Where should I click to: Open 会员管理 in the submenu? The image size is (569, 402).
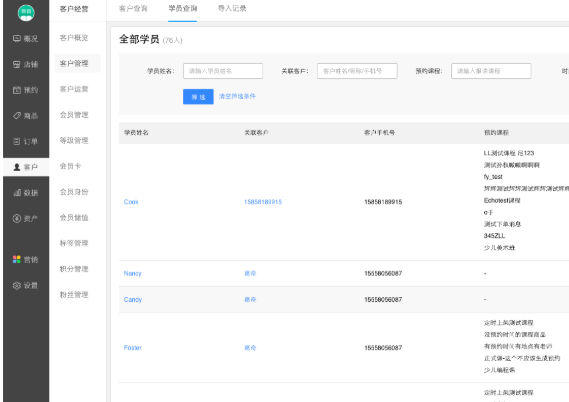click(x=74, y=115)
